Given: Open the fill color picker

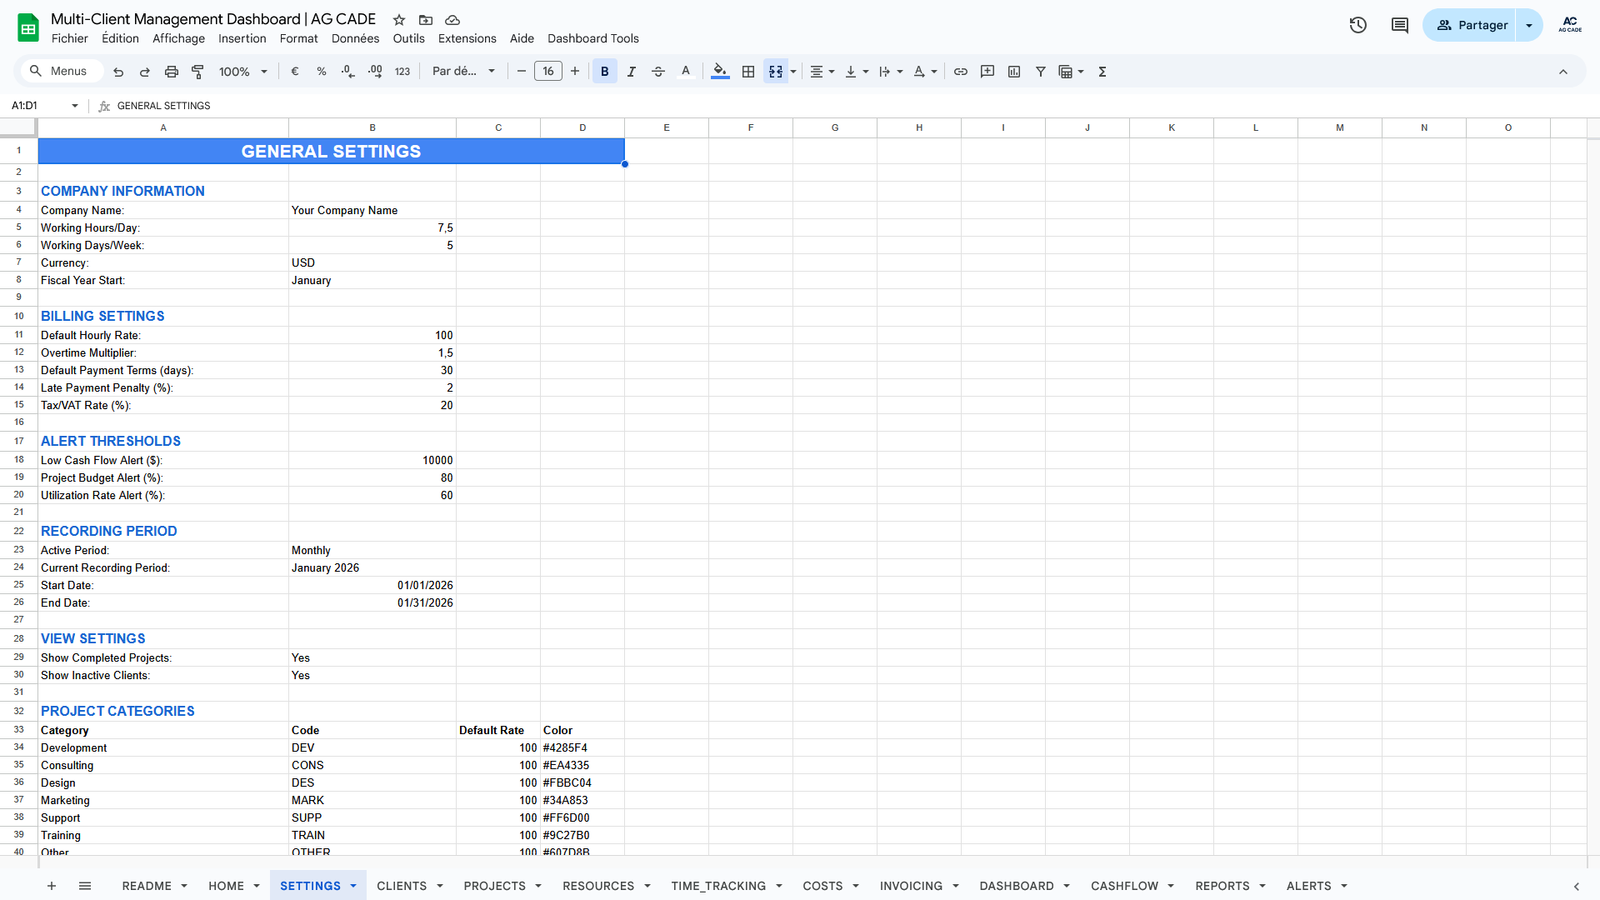Looking at the screenshot, I should point(720,72).
